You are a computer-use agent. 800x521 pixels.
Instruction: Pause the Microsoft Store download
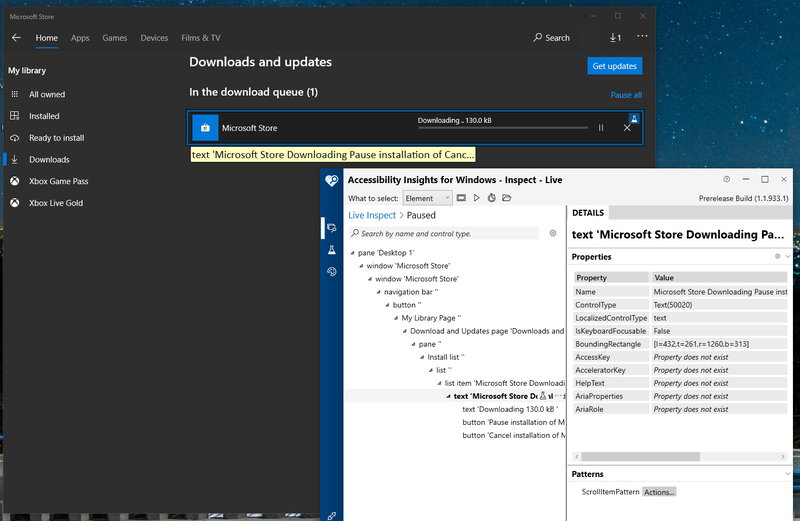[601, 128]
